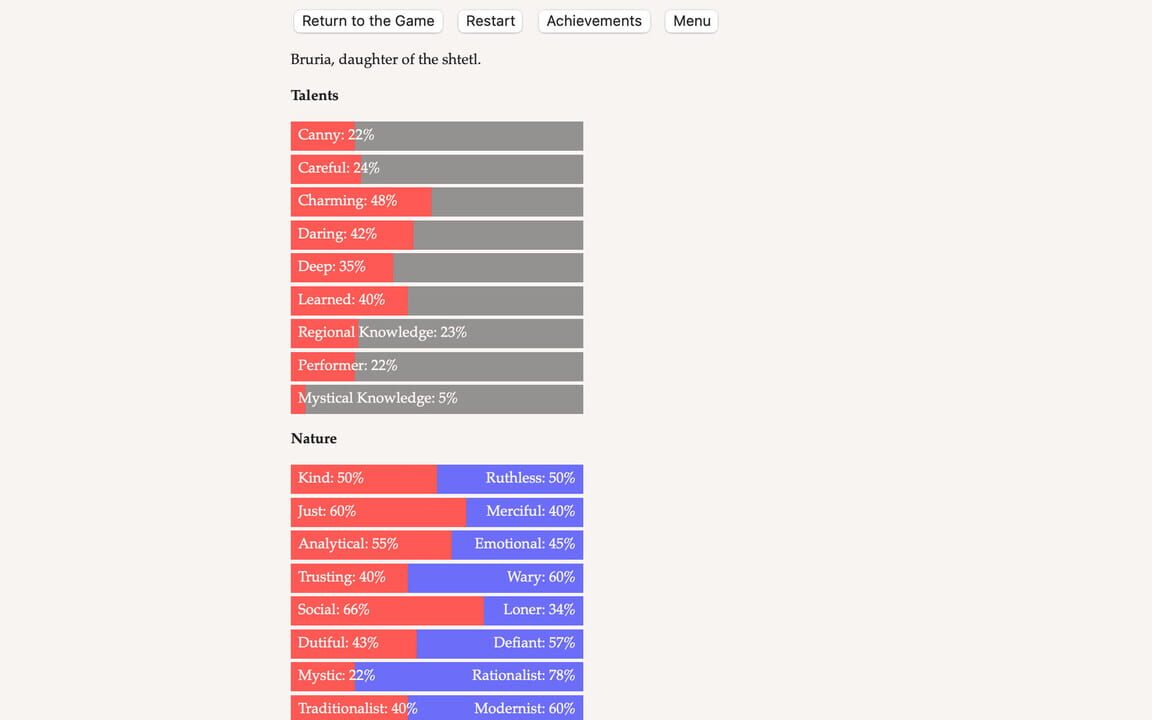Screen dimensions: 1152x720
Task: Click the Kind versus Ruthless bar
Action: 437,478
